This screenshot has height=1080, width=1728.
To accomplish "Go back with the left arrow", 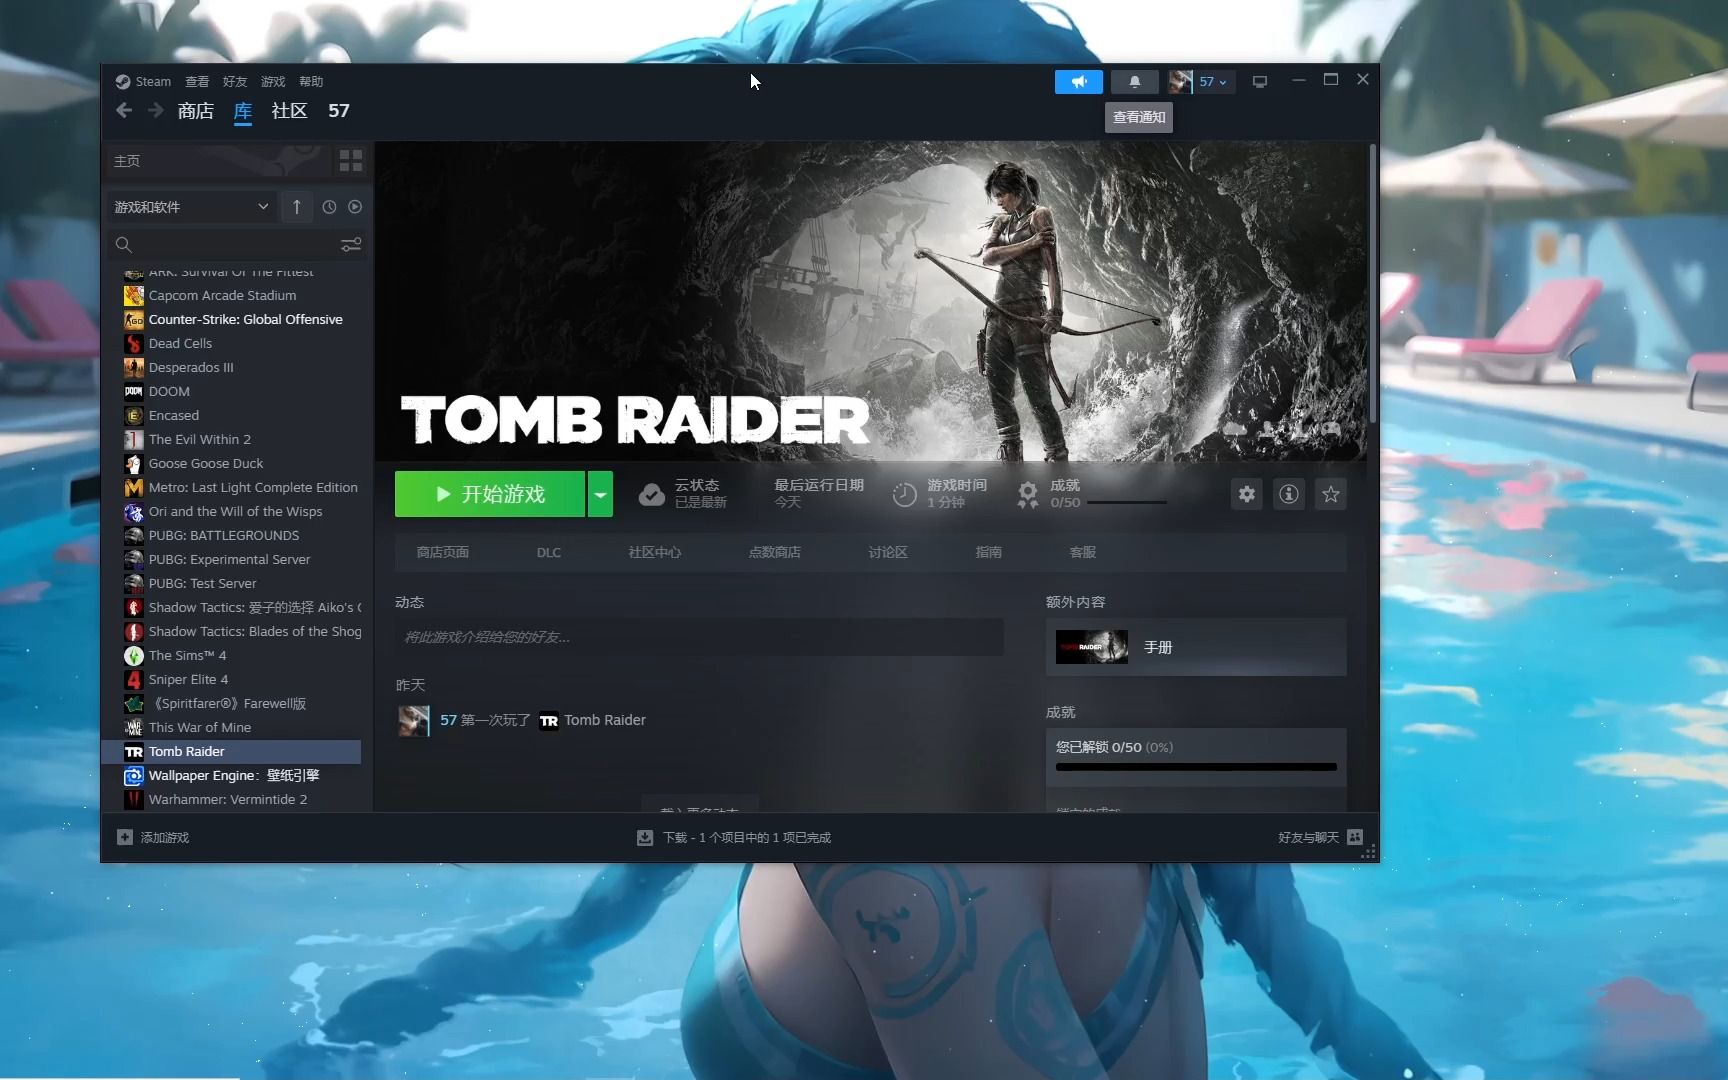I will pyautogui.click(x=124, y=111).
